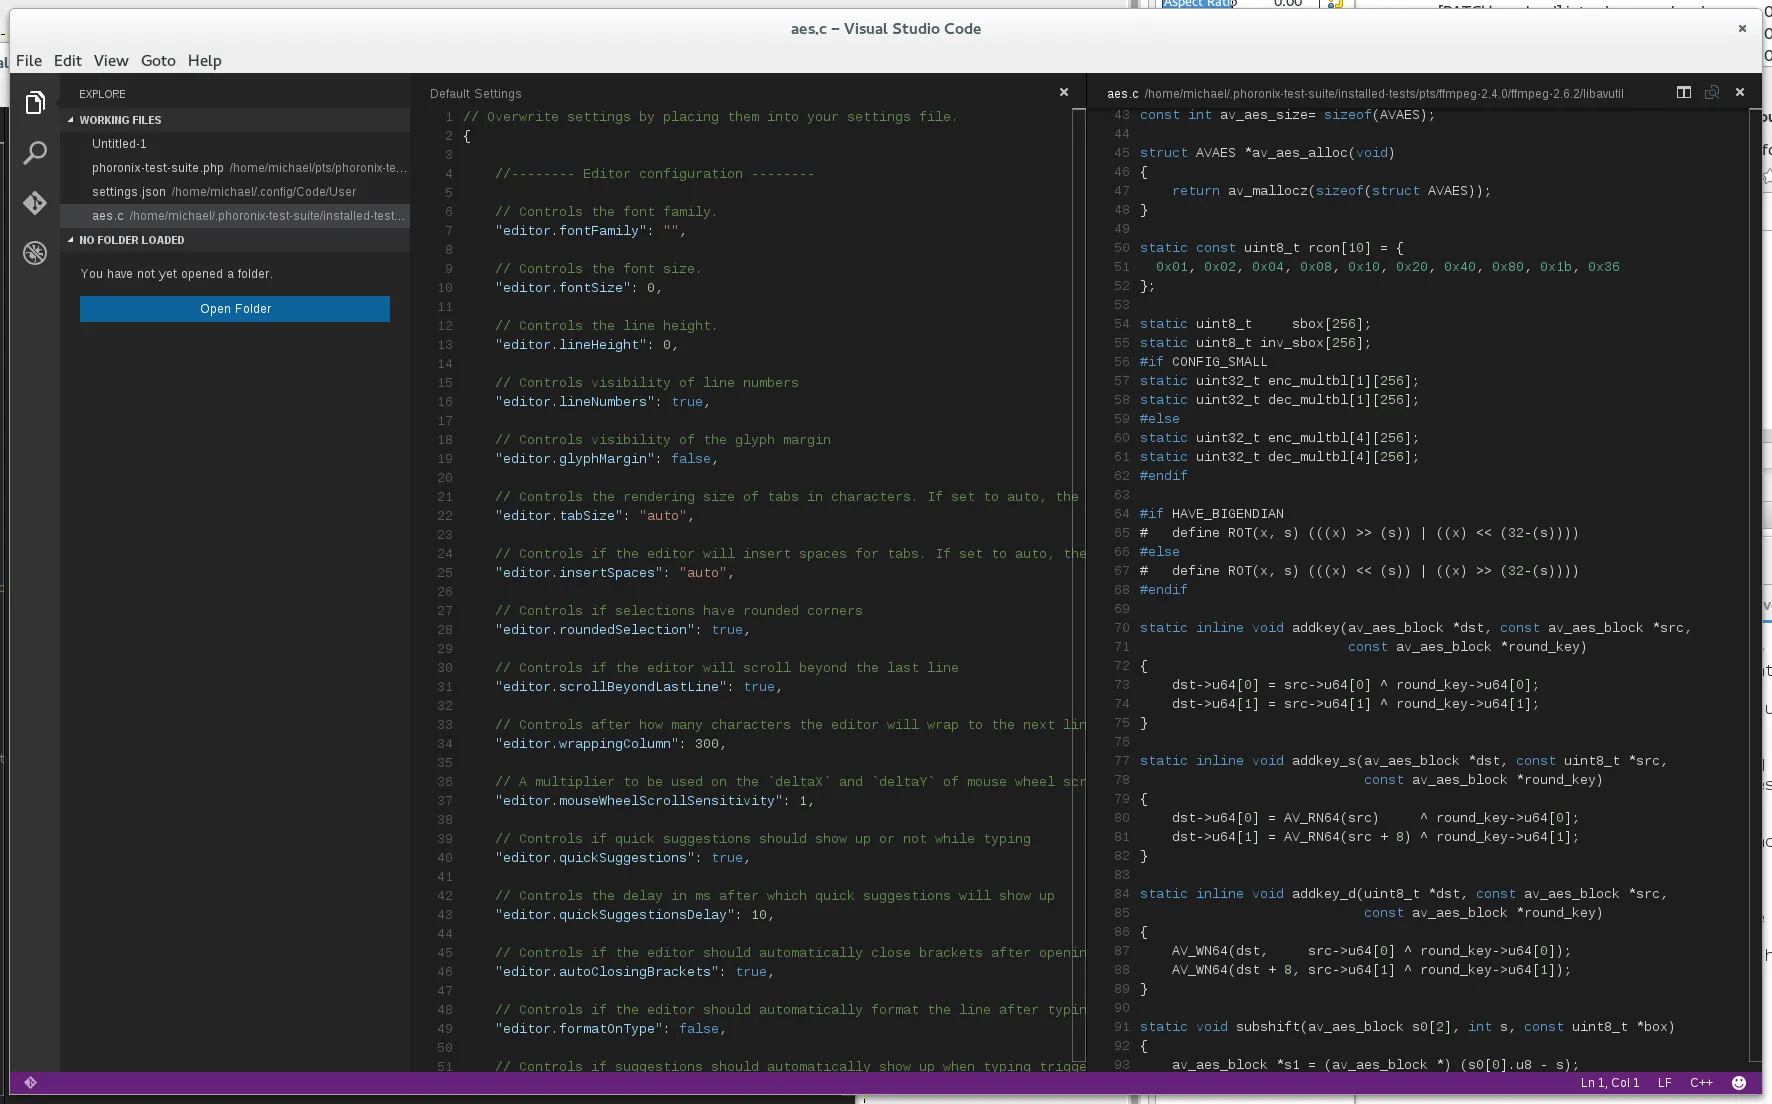Click the smiley feedback icon in status bar
The width and height of the screenshot is (1772, 1104).
[x=1739, y=1083]
